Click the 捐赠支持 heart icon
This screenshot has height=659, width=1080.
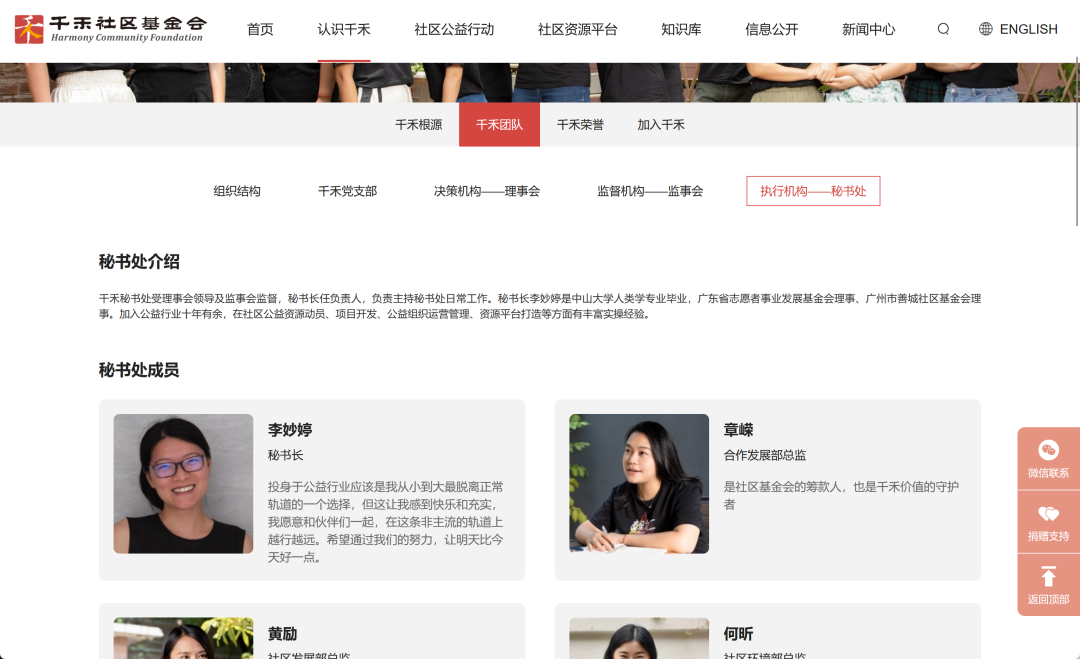coord(1048,514)
